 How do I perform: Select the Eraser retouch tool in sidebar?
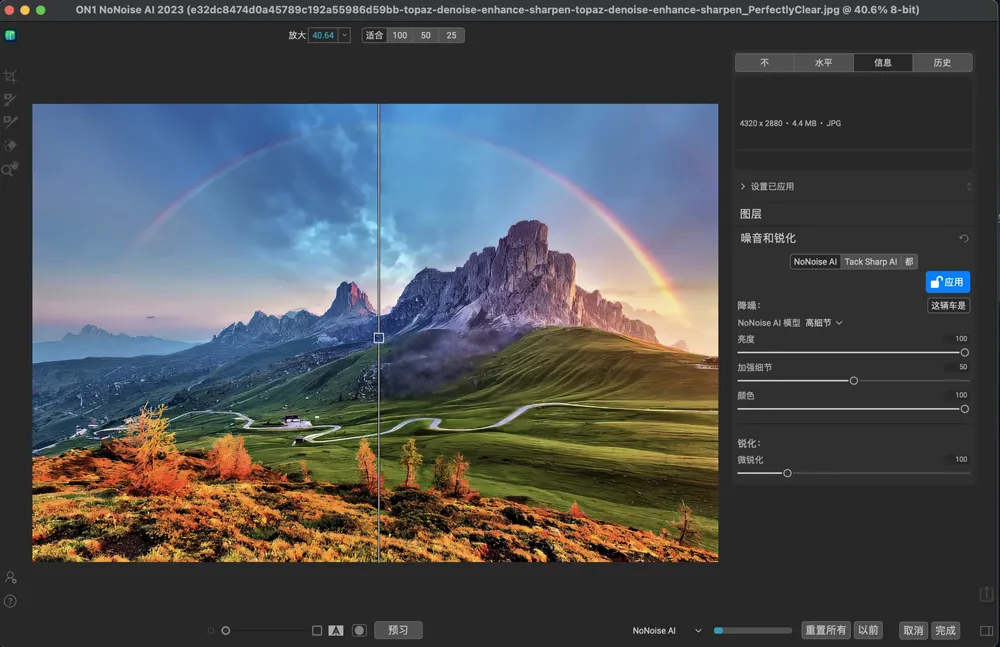pyautogui.click(x=10, y=146)
